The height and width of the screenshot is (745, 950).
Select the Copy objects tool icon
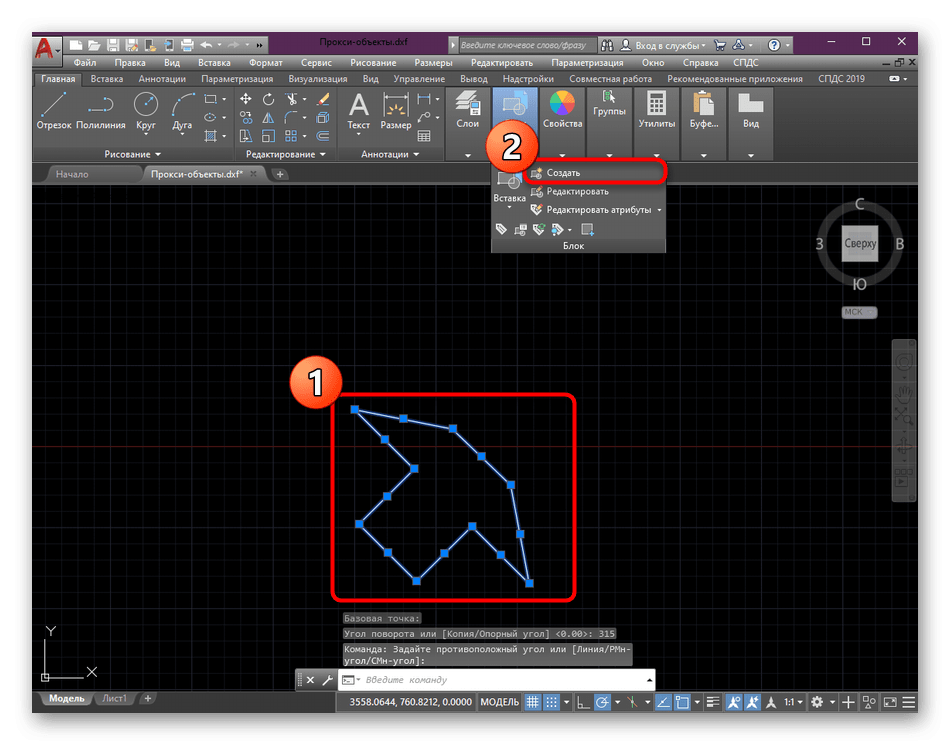[x=245, y=118]
